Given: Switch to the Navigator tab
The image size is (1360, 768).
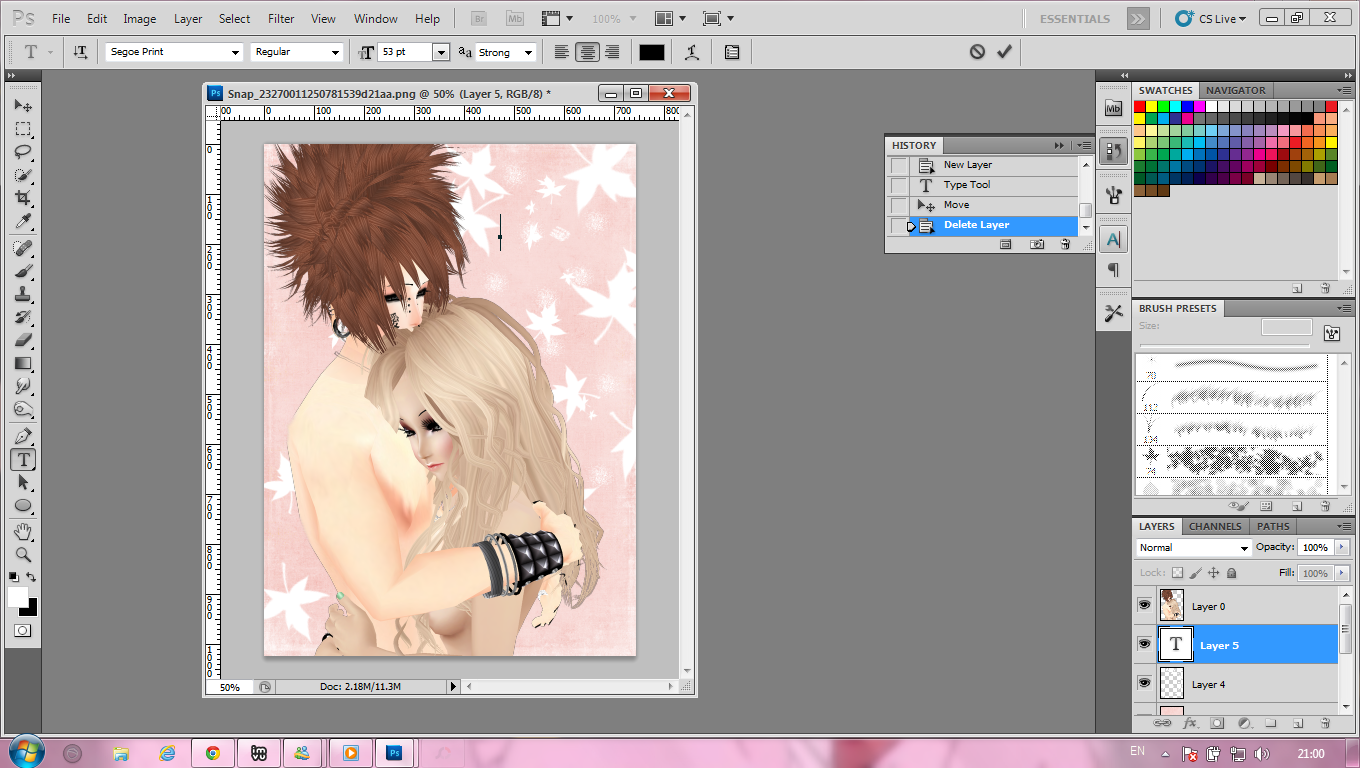Looking at the screenshot, I should (x=1236, y=90).
